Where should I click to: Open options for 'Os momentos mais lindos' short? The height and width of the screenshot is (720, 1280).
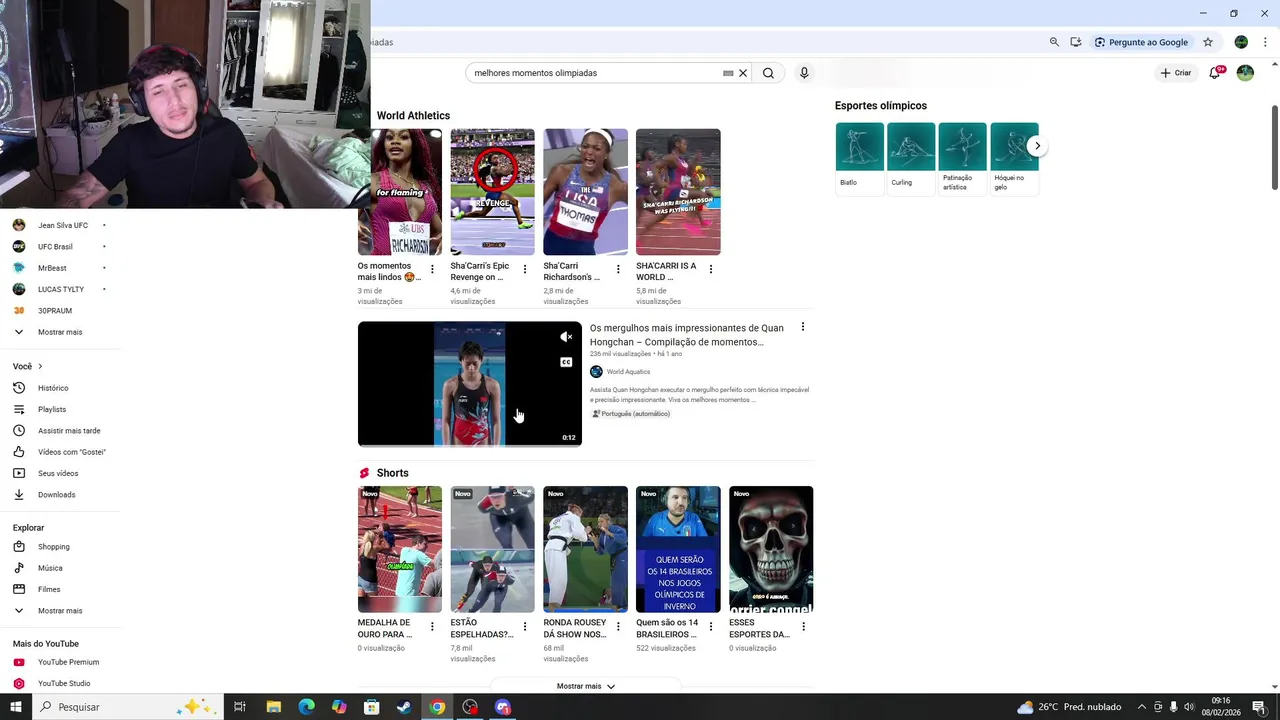click(432, 269)
